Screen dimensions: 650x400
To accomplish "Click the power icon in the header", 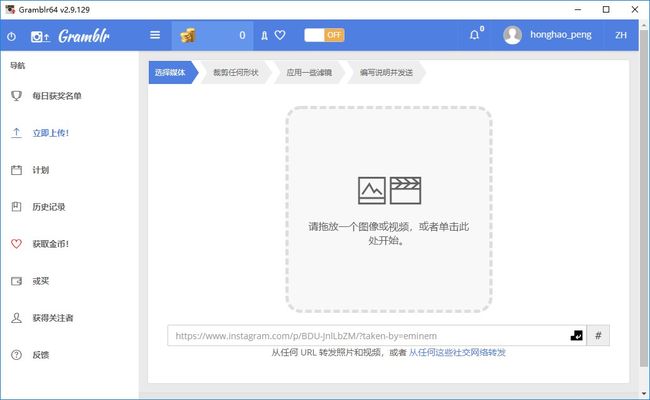I will [12, 36].
